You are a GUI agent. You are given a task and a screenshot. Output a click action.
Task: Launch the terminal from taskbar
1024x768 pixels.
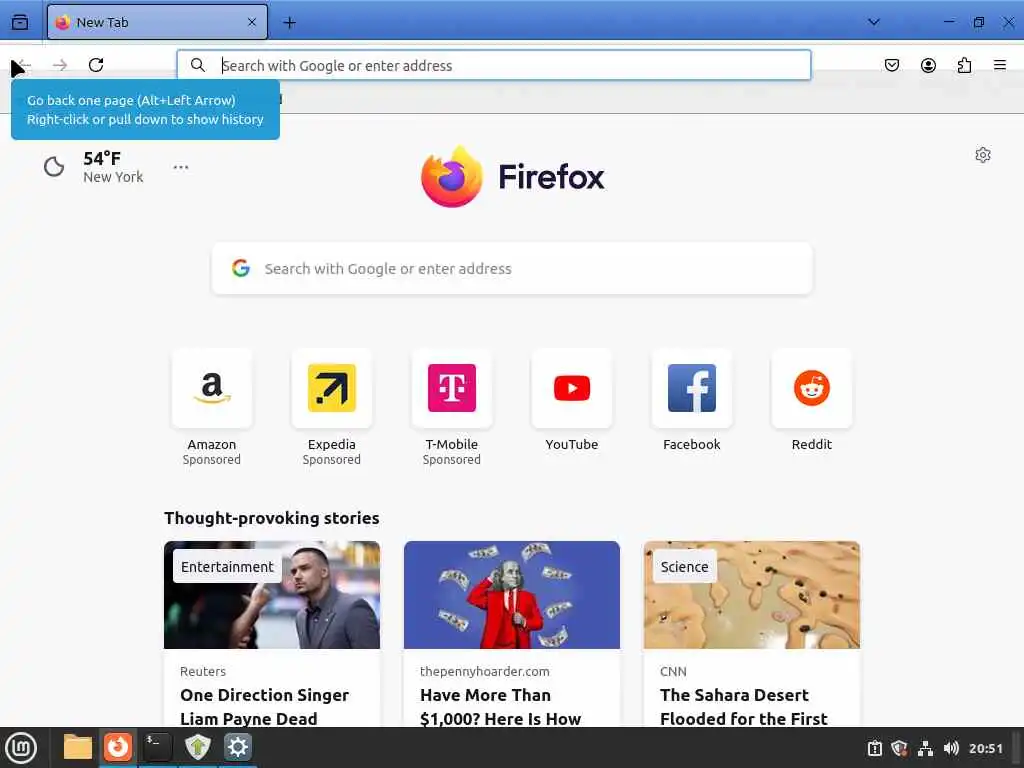pos(157,747)
